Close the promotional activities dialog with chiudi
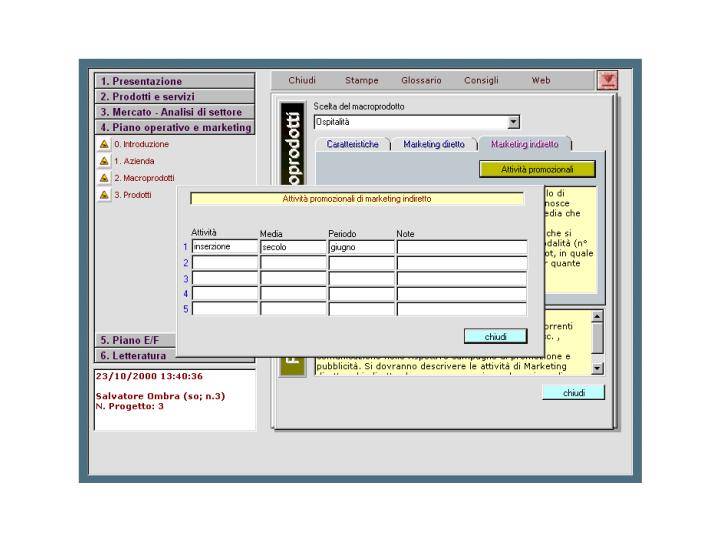Screen dimensions: 720x540 [495, 337]
